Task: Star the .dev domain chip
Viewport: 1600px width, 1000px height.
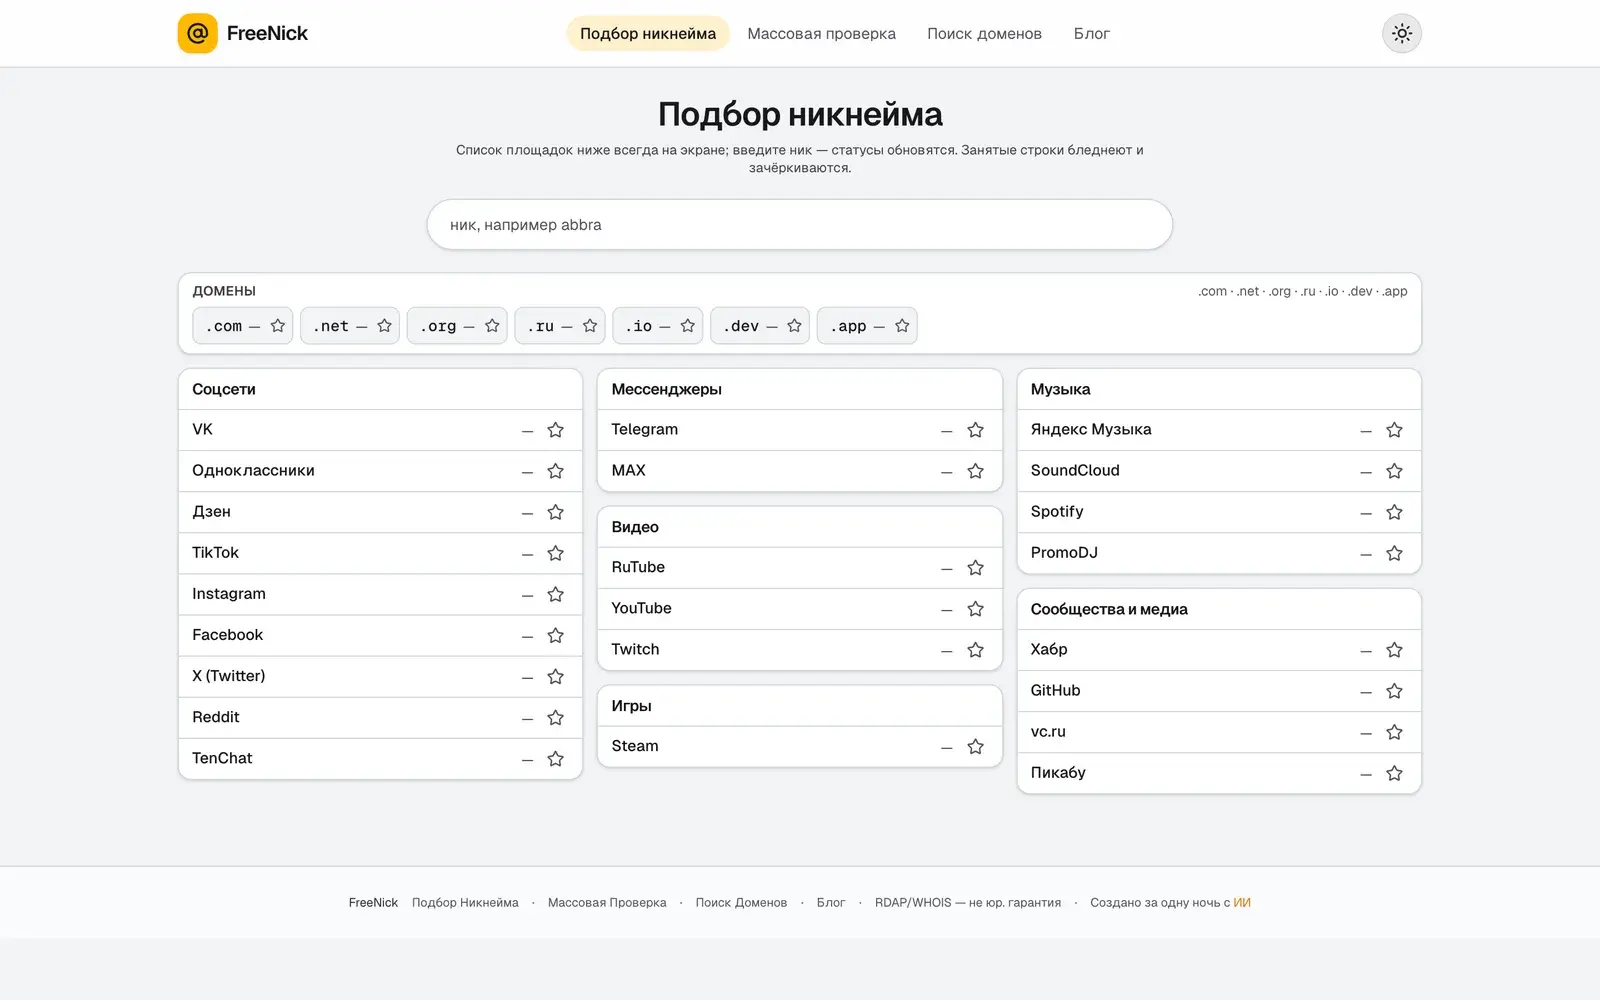Action: click(794, 326)
